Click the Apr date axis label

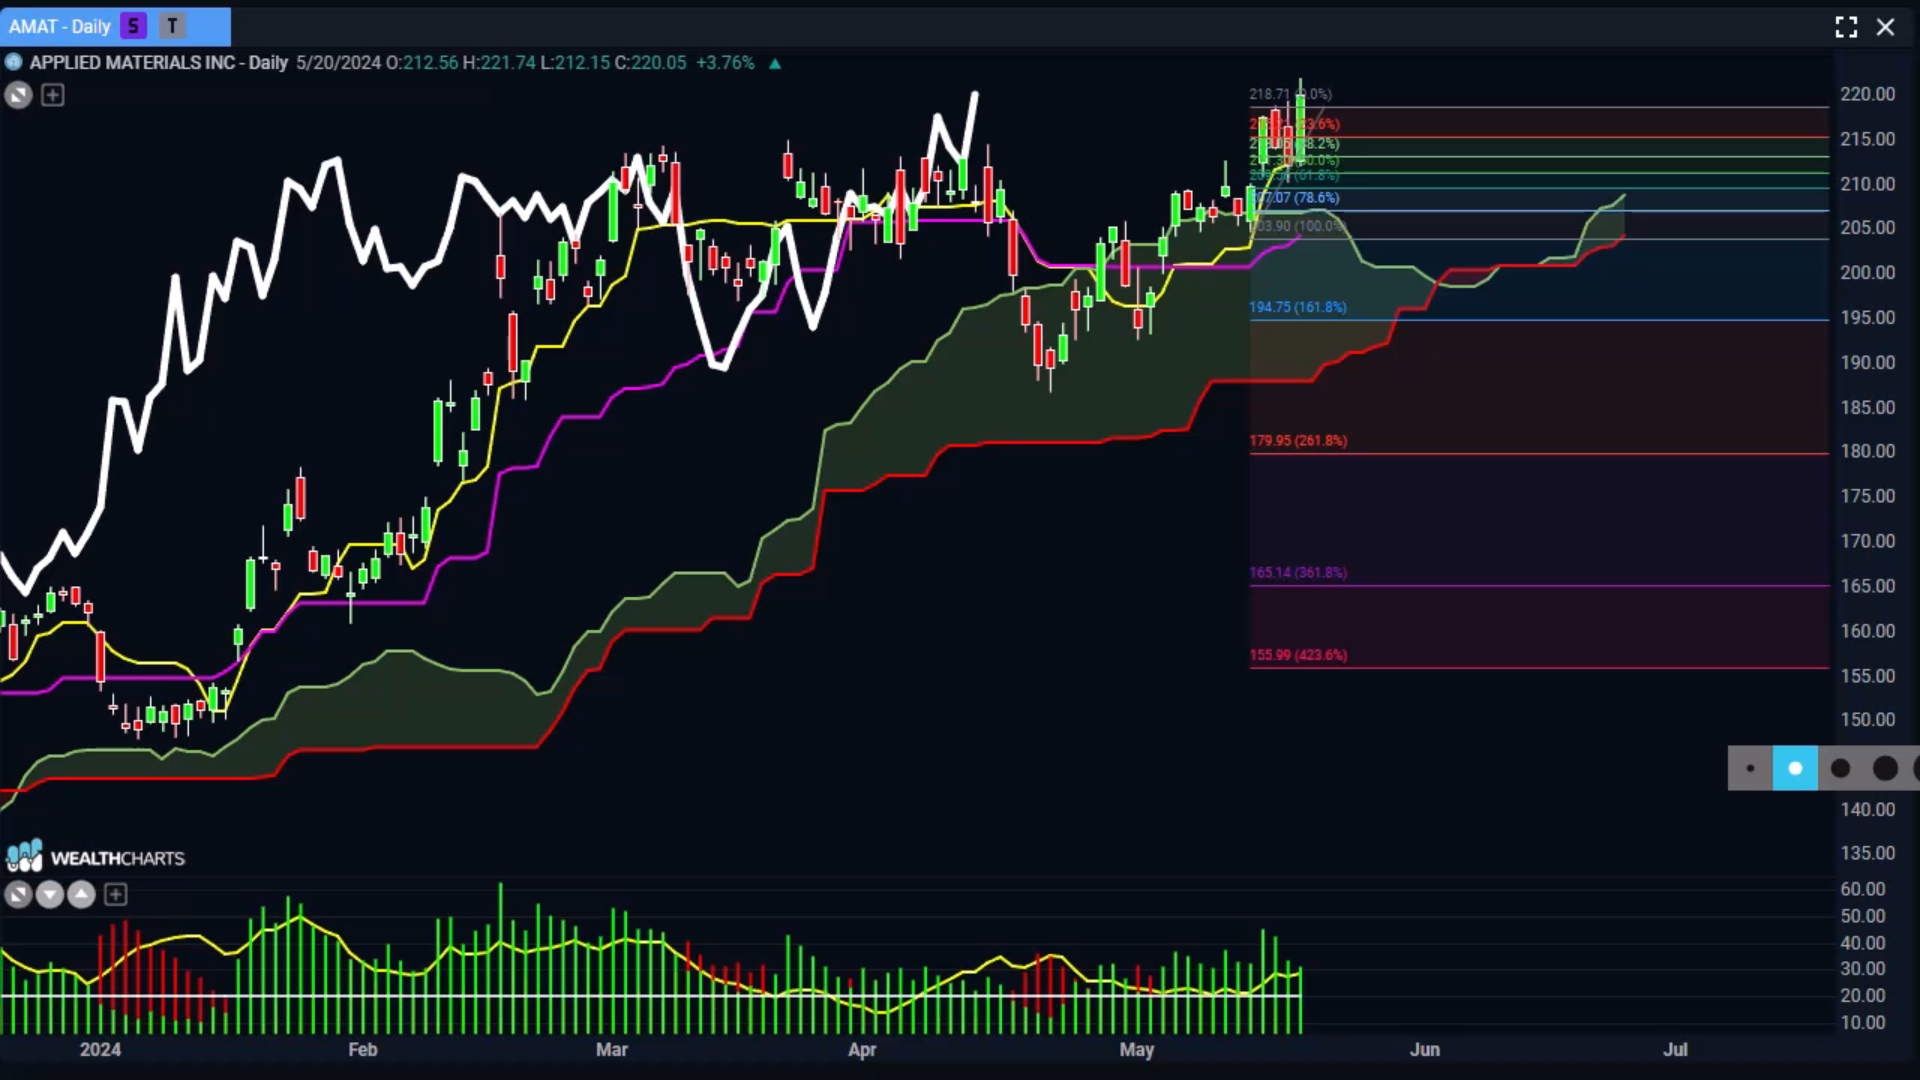point(862,1049)
